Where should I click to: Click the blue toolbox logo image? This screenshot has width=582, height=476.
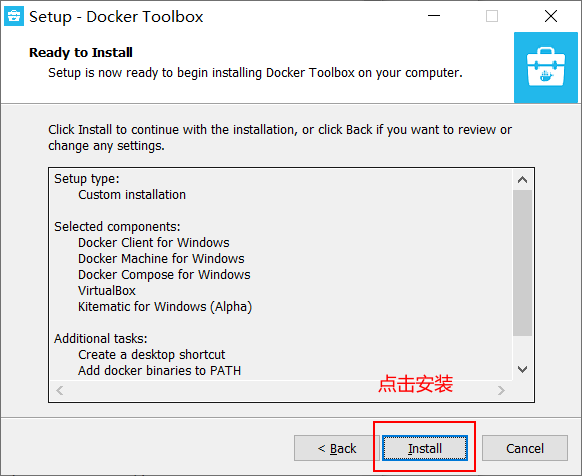click(x=546, y=68)
